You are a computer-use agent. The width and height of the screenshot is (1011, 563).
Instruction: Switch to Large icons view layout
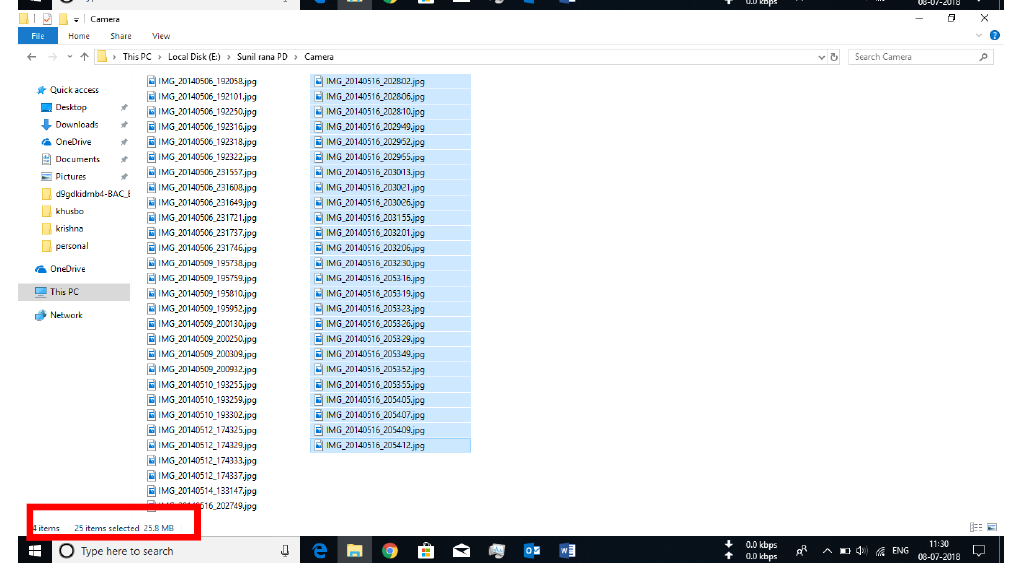992,528
